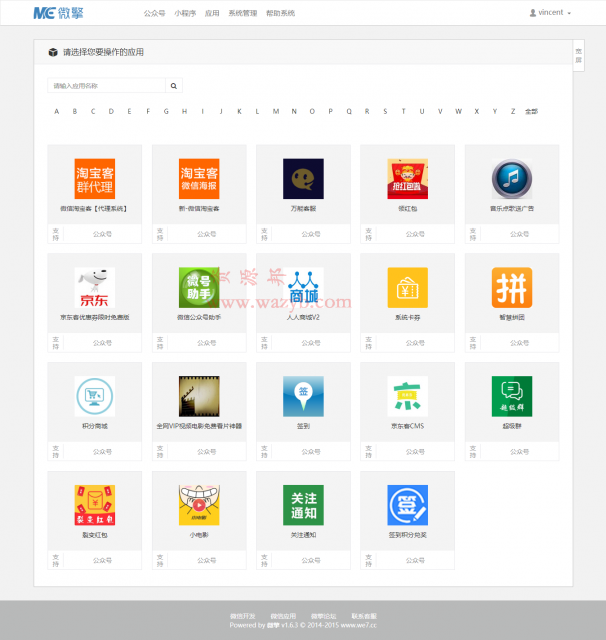Image resolution: width=606 pixels, height=640 pixels.
Task: Filter apps by letter Q
Action: [349, 111]
